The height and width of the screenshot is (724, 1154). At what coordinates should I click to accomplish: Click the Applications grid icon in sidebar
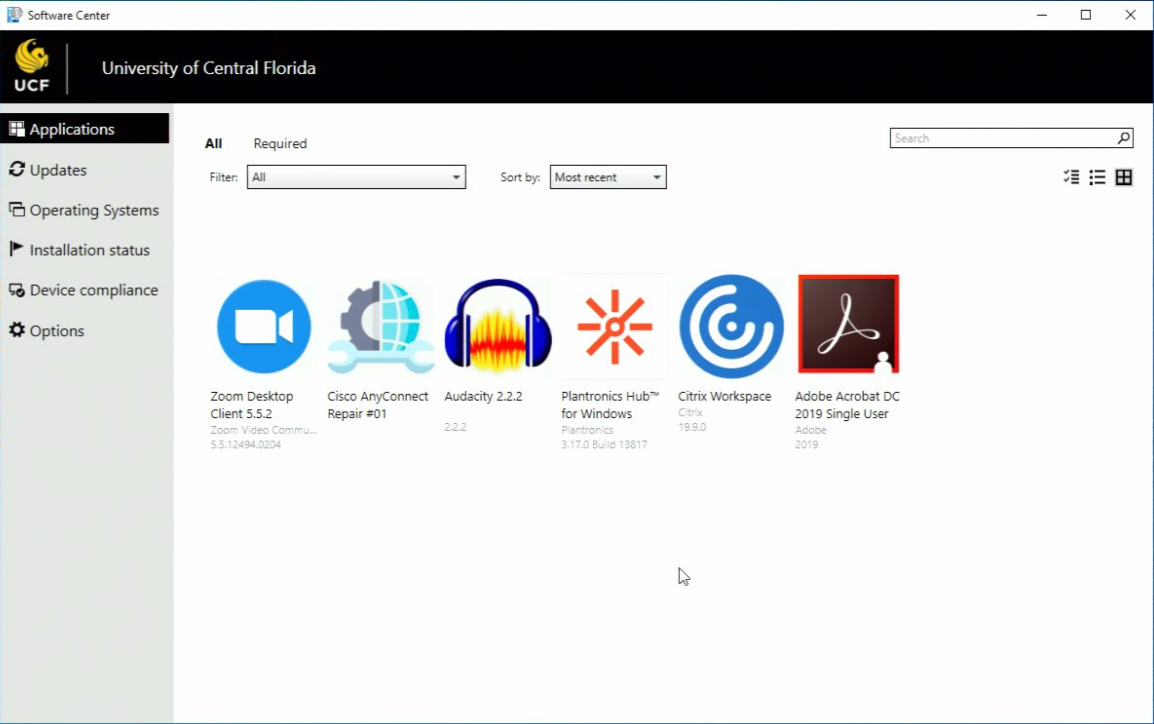pos(16,129)
